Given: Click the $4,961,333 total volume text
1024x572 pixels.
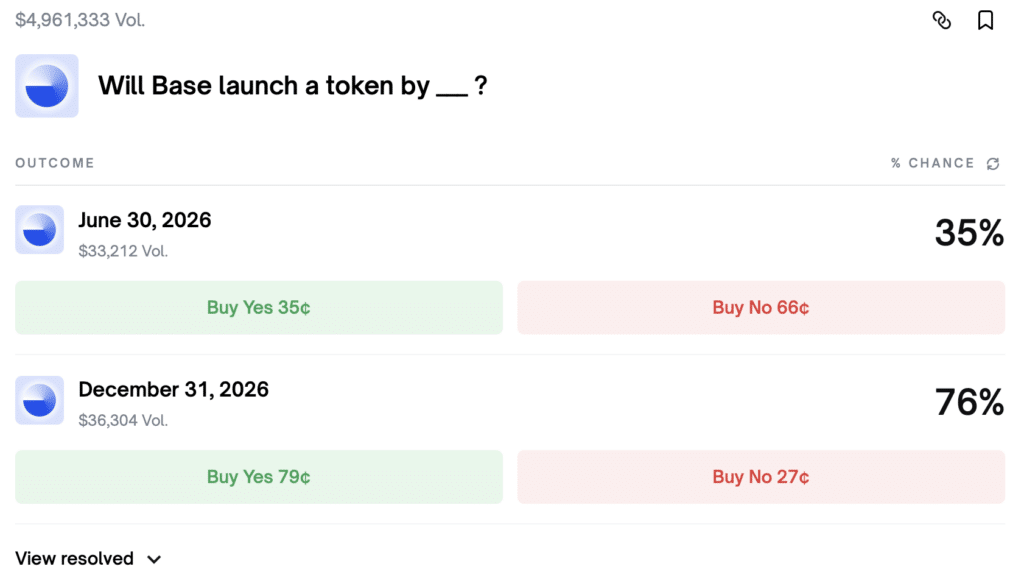Looking at the screenshot, I should click(80, 20).
